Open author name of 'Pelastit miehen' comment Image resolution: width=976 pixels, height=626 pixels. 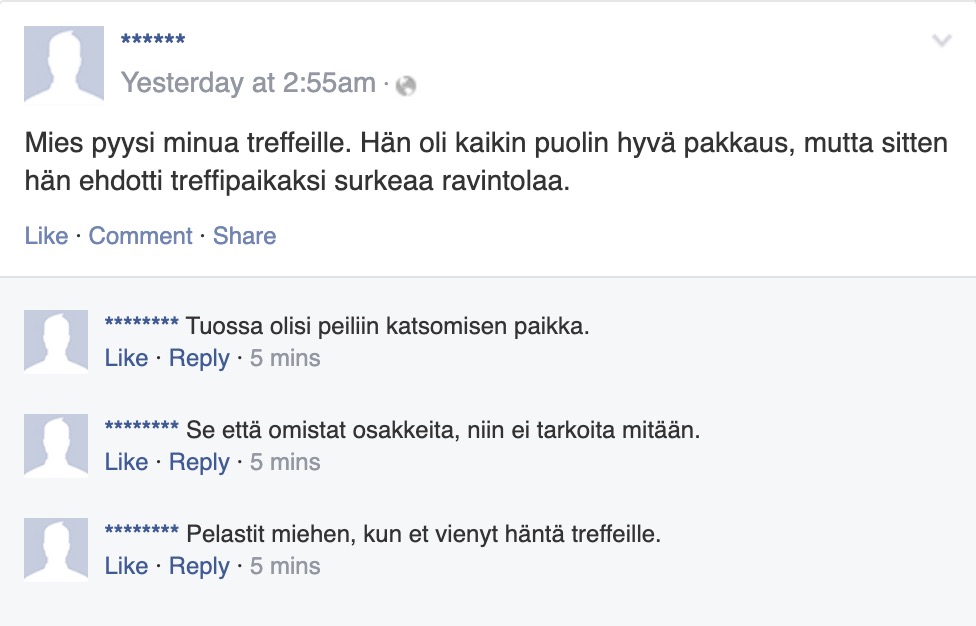[141, 533]
